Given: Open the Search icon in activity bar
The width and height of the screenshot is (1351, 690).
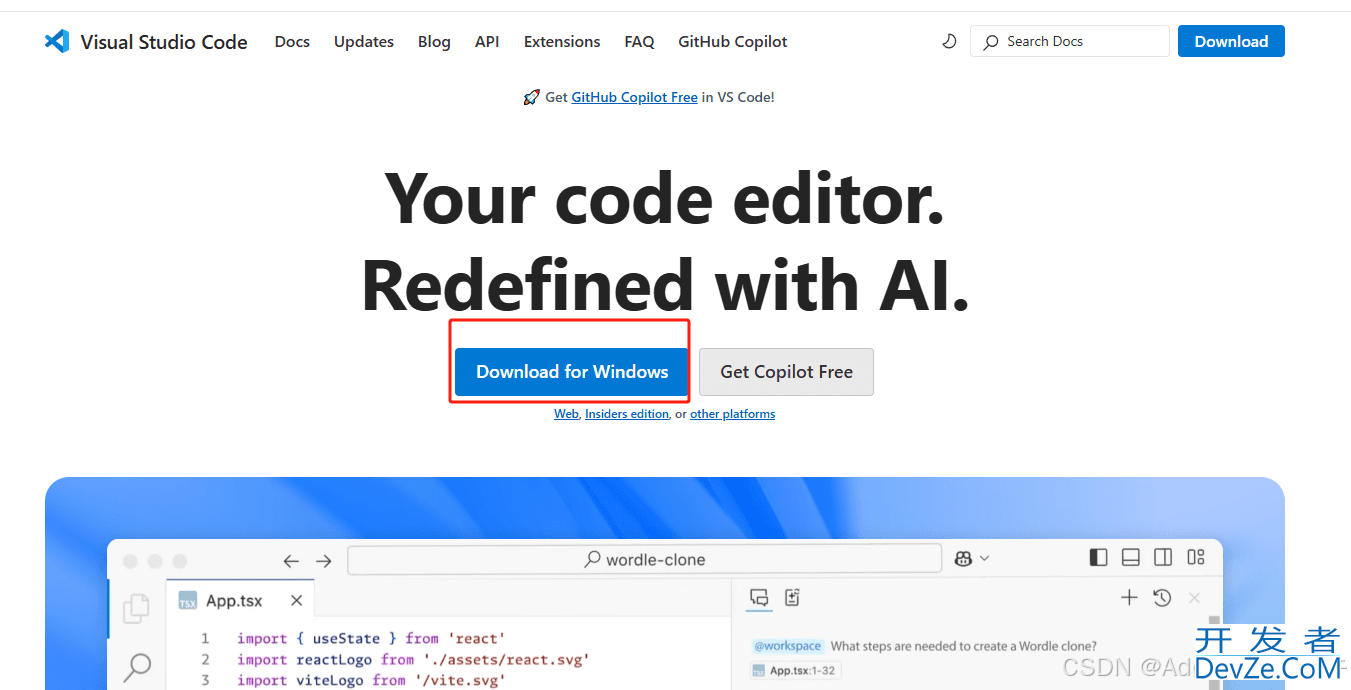Looking at the screenshot, I should (x=136, y=666).
